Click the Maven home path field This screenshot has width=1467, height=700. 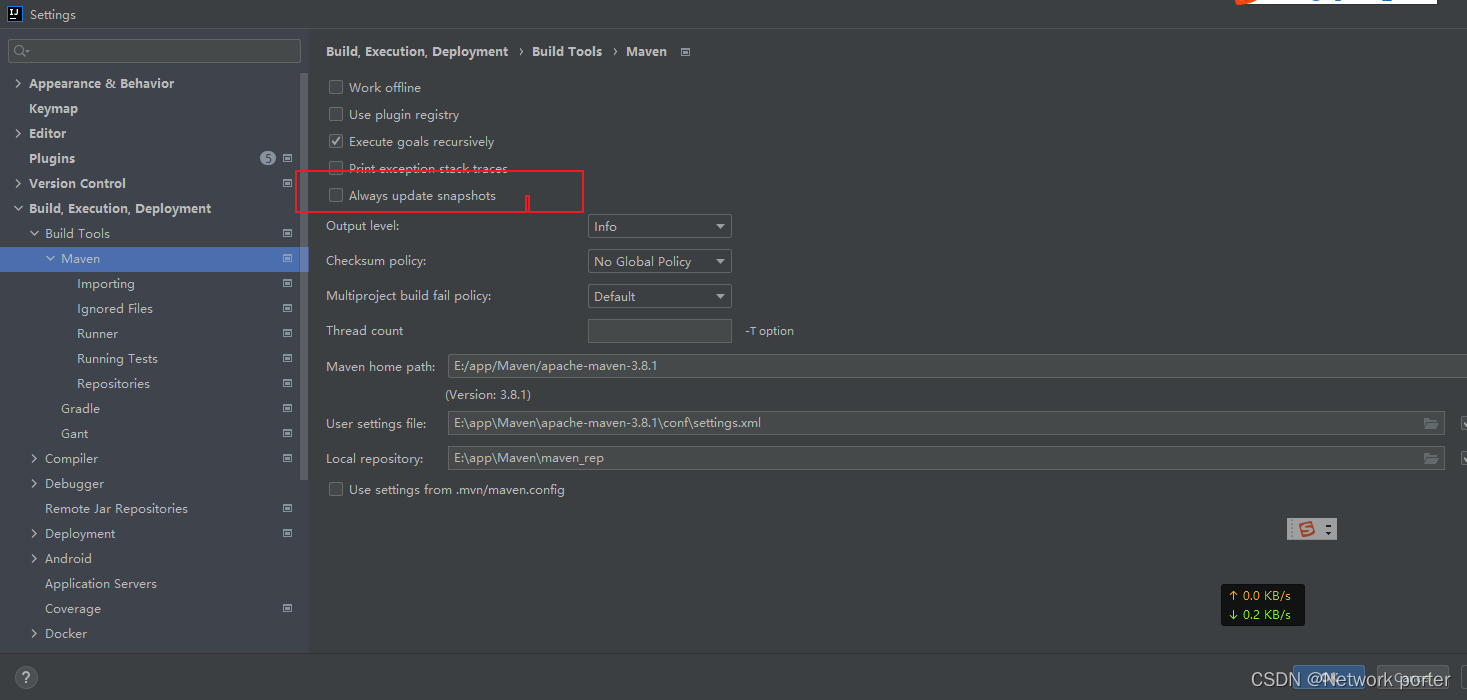957,366
